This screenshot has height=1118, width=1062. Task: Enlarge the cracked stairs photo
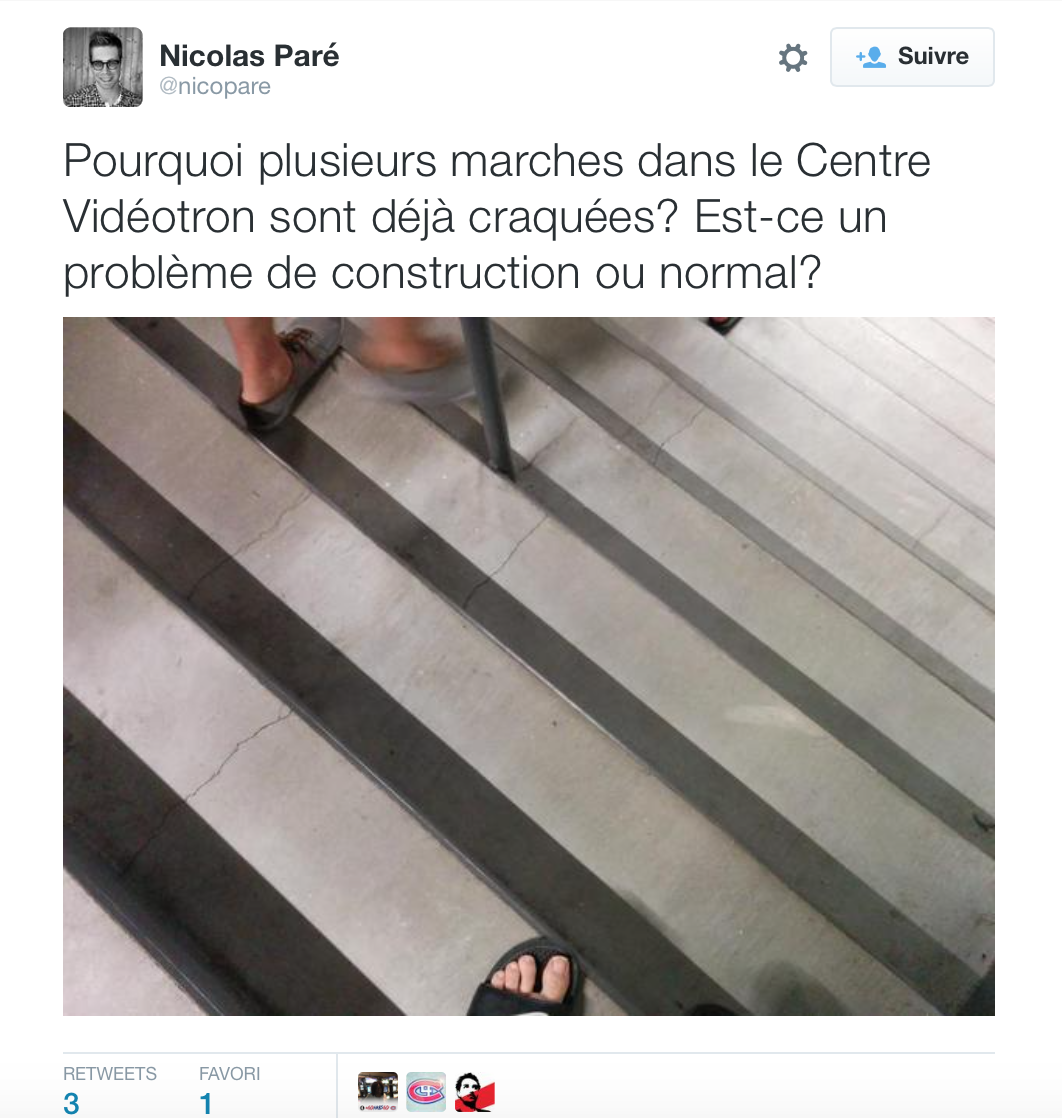click(x=529, y=666)
